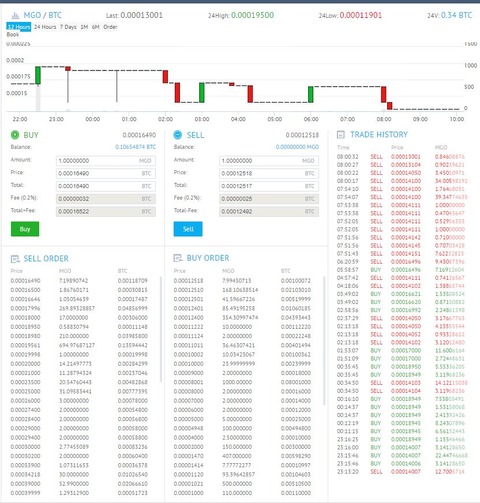Click trade history row at 01:53:07

pos(402,350)
